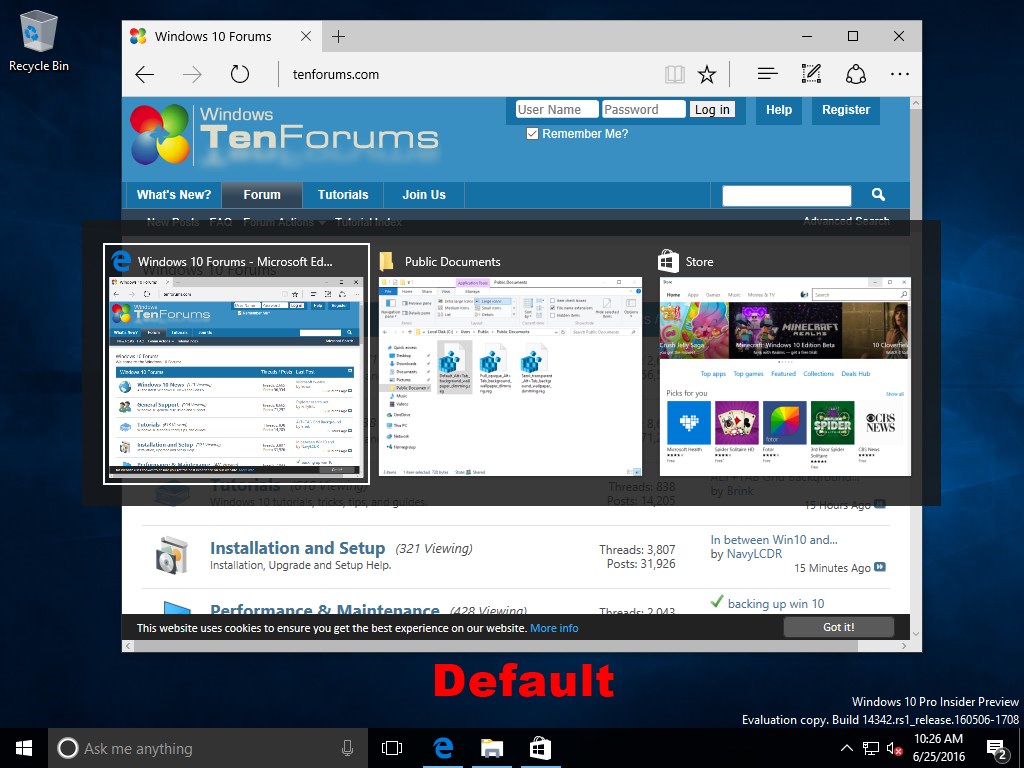
Task: Switch to the Tutorials tab
Action: pyautogui.click(x=342, y=194)
